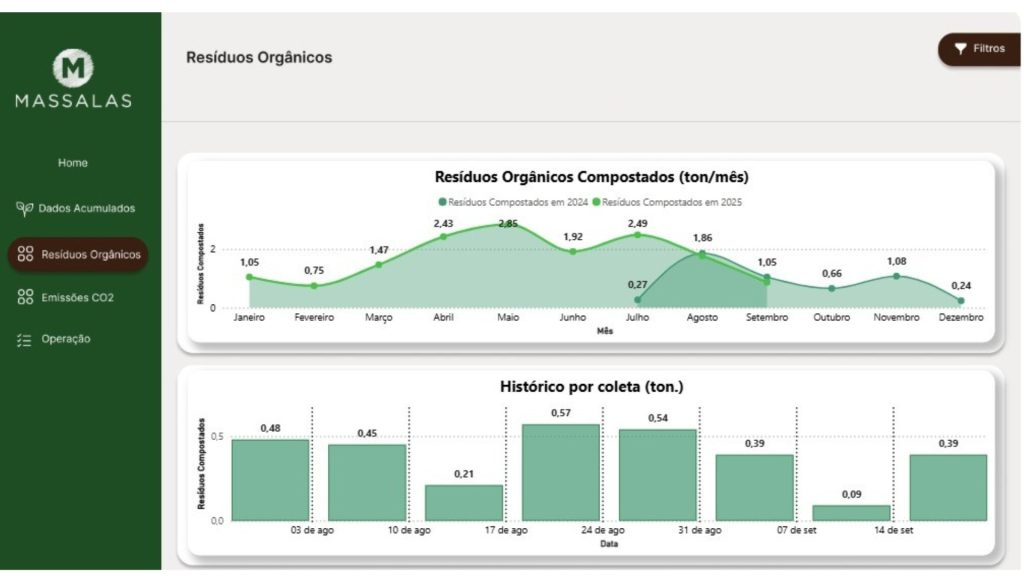1024x576 pixels.
Task: Click the 03 de ago axis label
Action: [x=312, y=530]
